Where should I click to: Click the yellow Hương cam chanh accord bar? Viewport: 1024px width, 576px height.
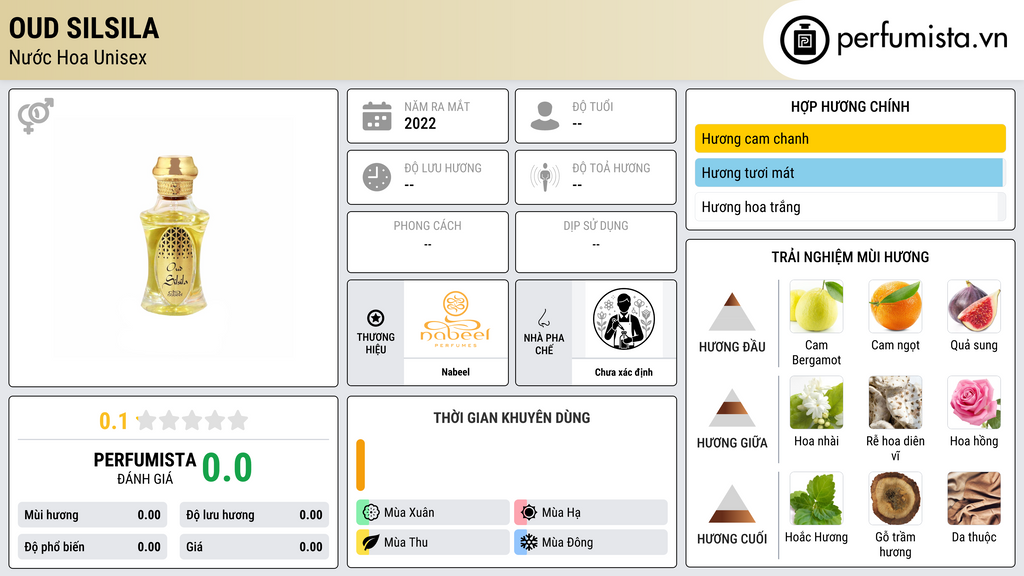point(850,138)
